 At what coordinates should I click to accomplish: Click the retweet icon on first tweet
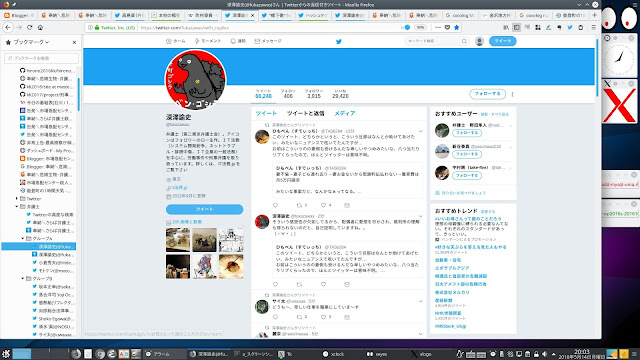(299, 205)
